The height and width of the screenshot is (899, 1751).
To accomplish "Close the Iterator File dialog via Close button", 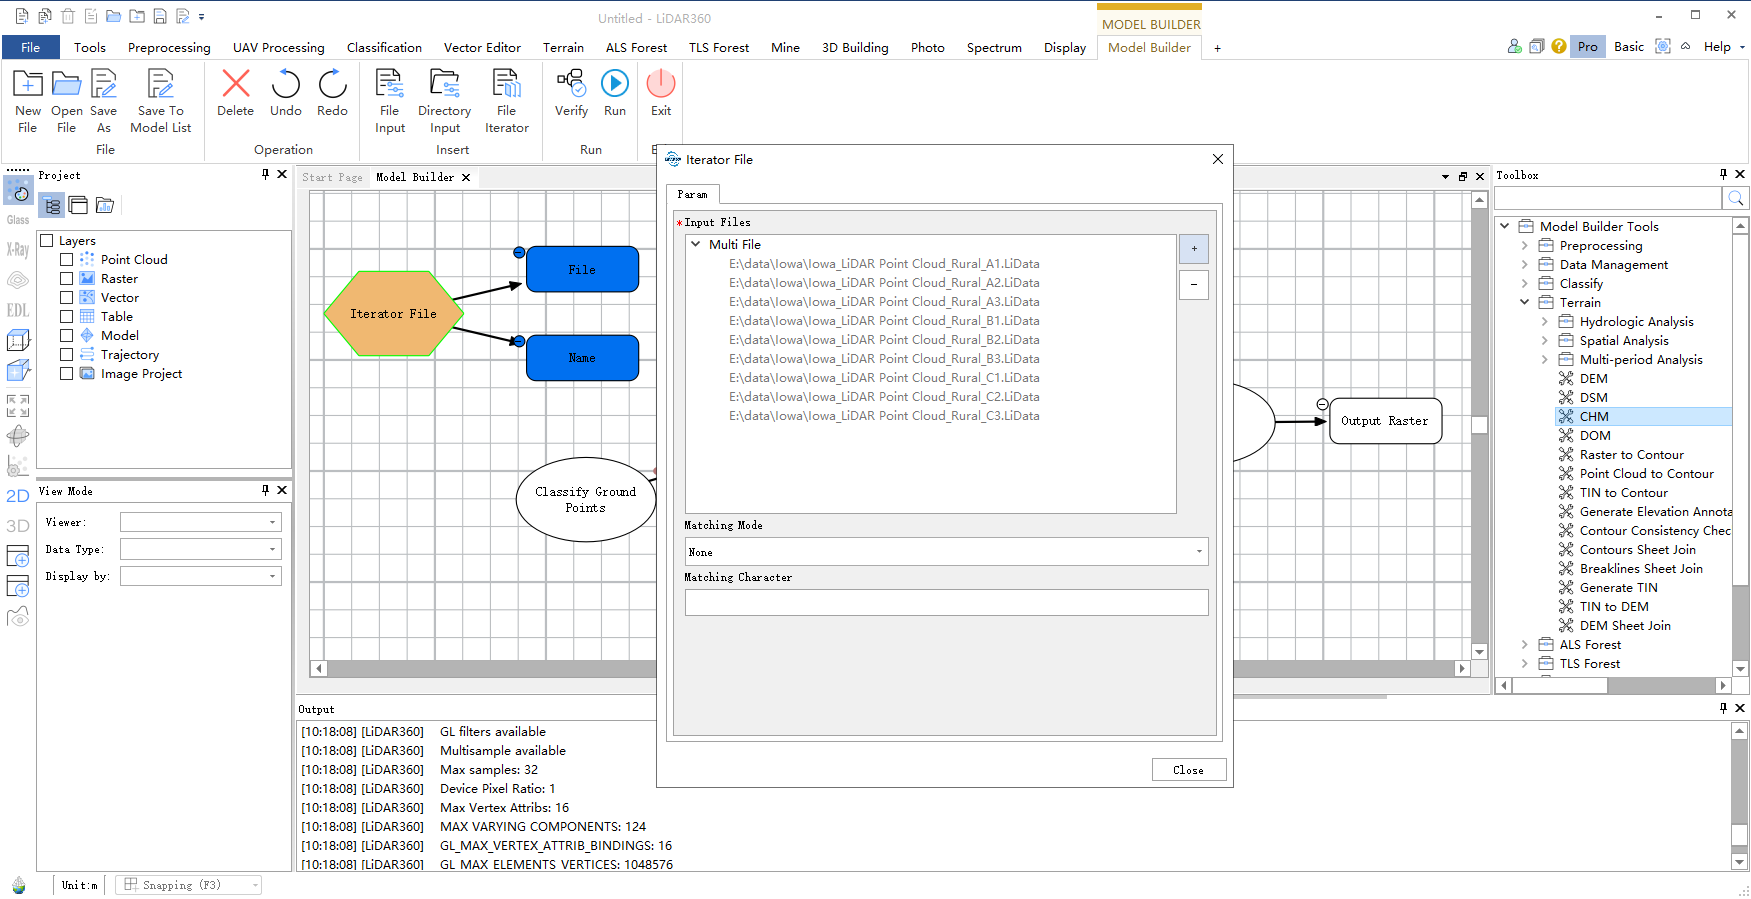I will point(1188,770).
